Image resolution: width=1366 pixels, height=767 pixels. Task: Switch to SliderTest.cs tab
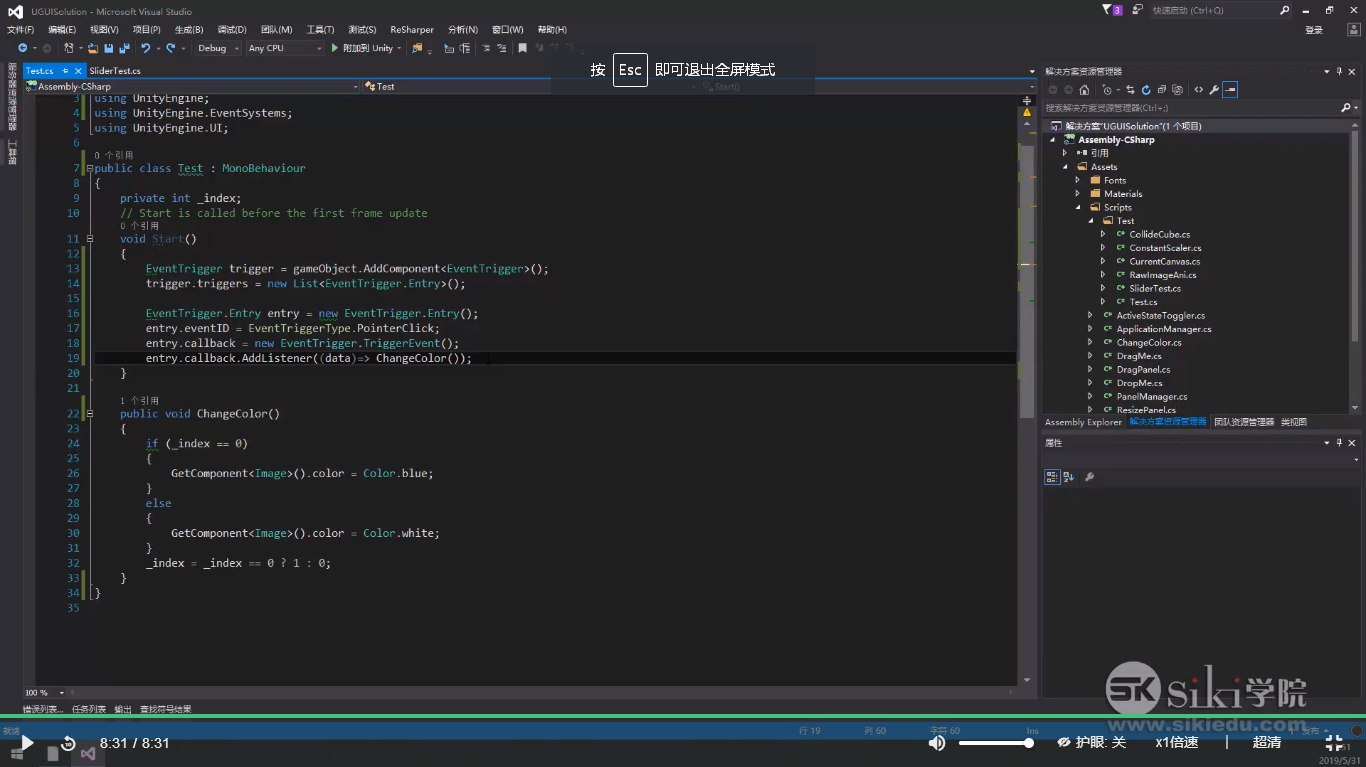click(115, 71)
